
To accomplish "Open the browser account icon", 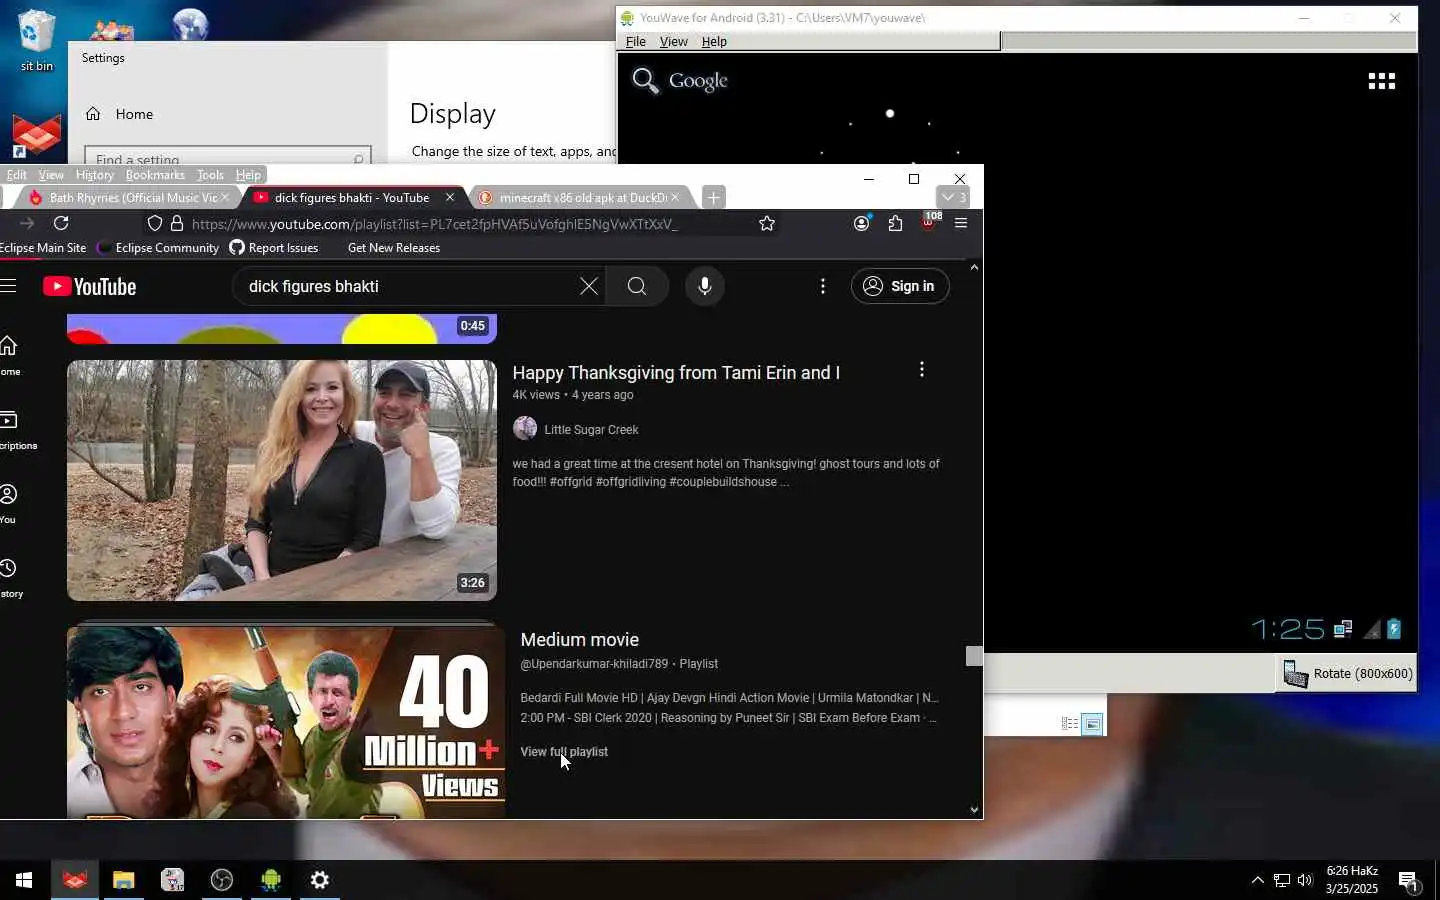I will coord(861,223).
